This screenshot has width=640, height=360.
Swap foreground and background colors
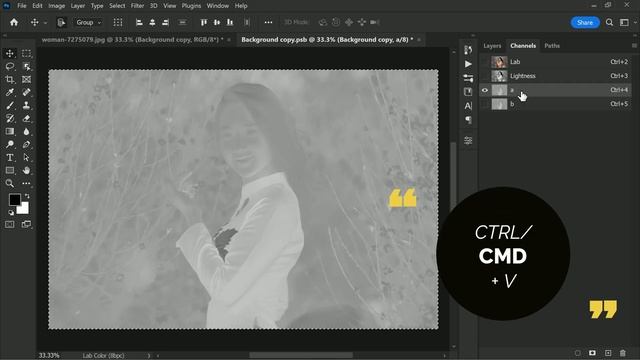[x=27, y=196]
